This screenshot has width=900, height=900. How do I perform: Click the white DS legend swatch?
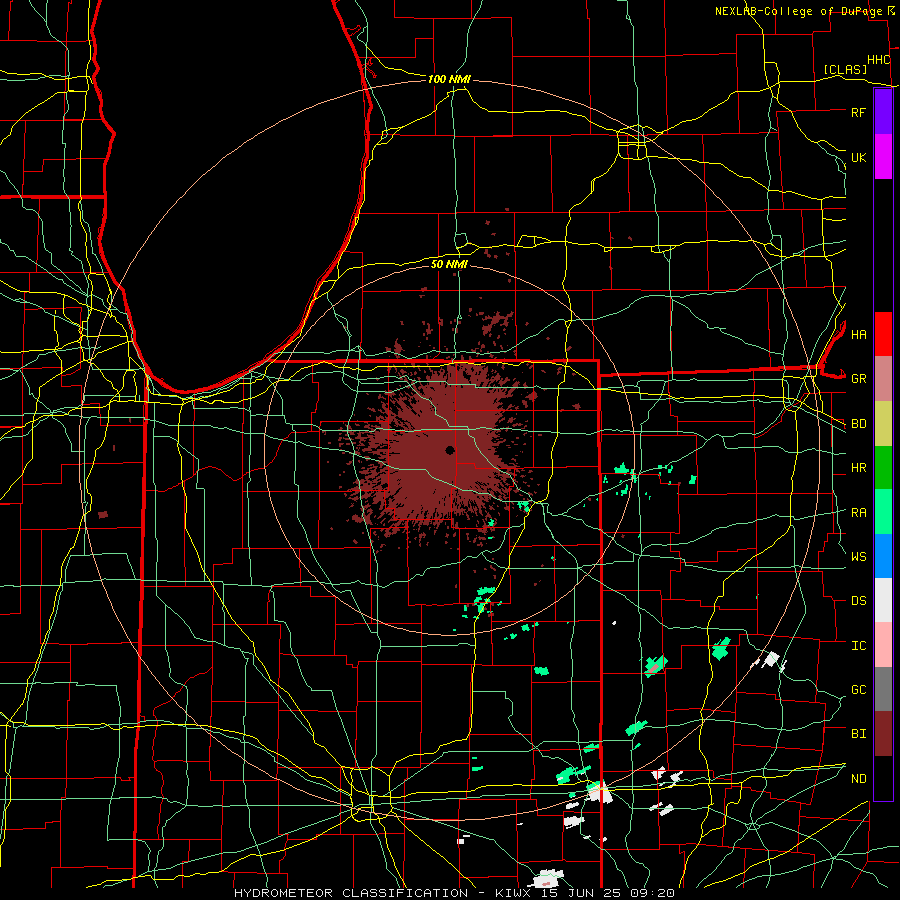883,600
